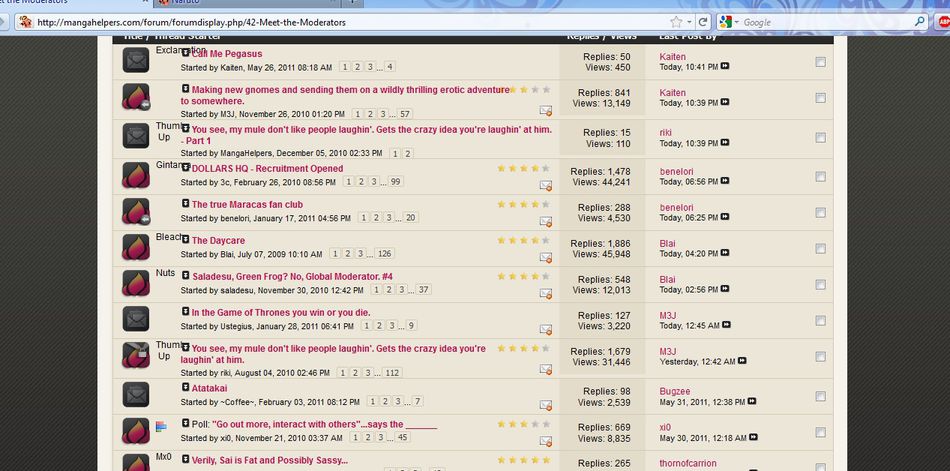Expand preview arrow before The Daycare title
Viewport: 950px width, 471px height.
tap(185, 239)
